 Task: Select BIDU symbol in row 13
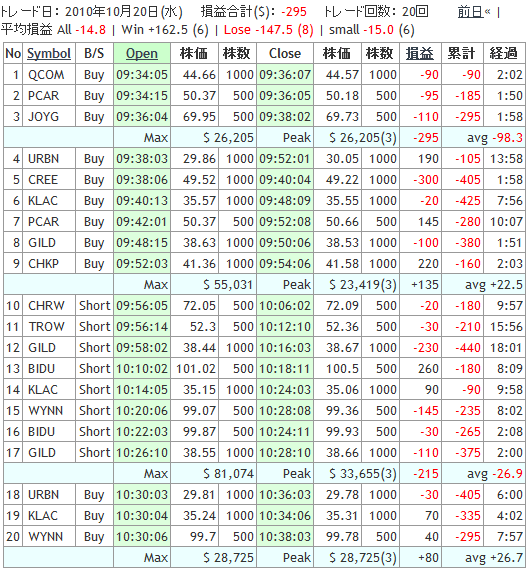[x=41, y=369]
